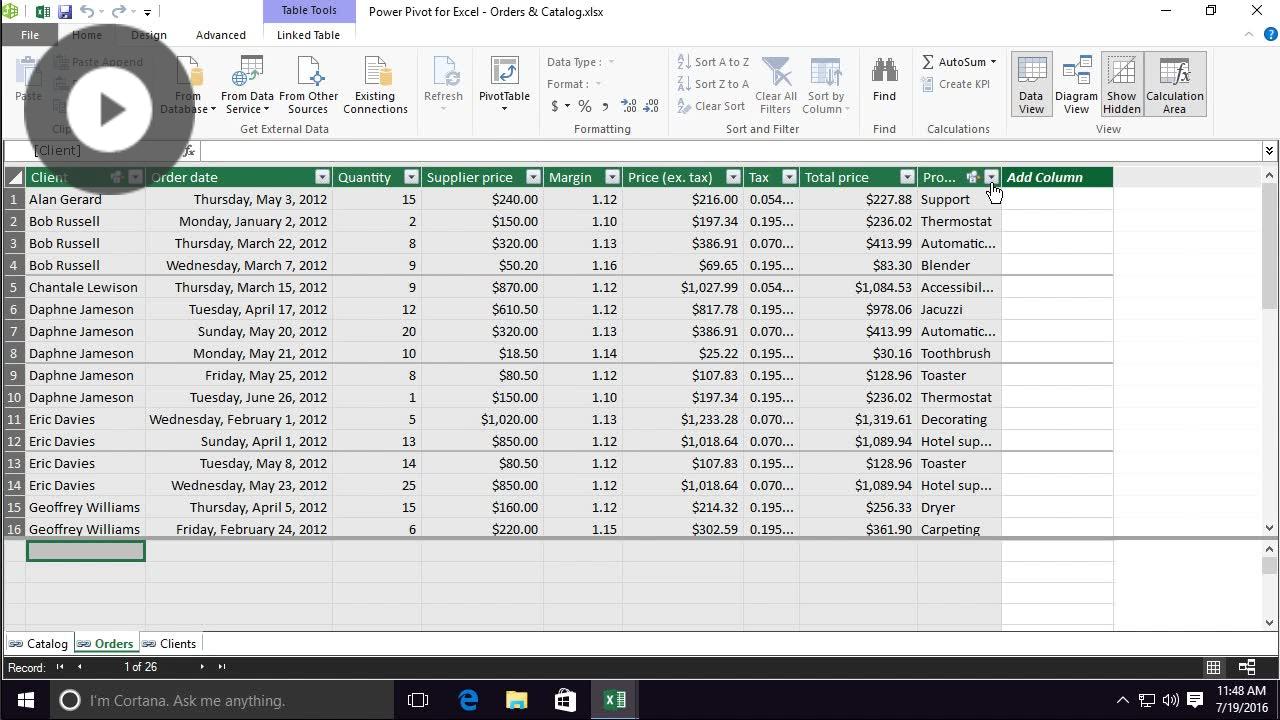1280x720 pixels.
Task: Open Order date column filter dropdown
Action: coord(322,177)
